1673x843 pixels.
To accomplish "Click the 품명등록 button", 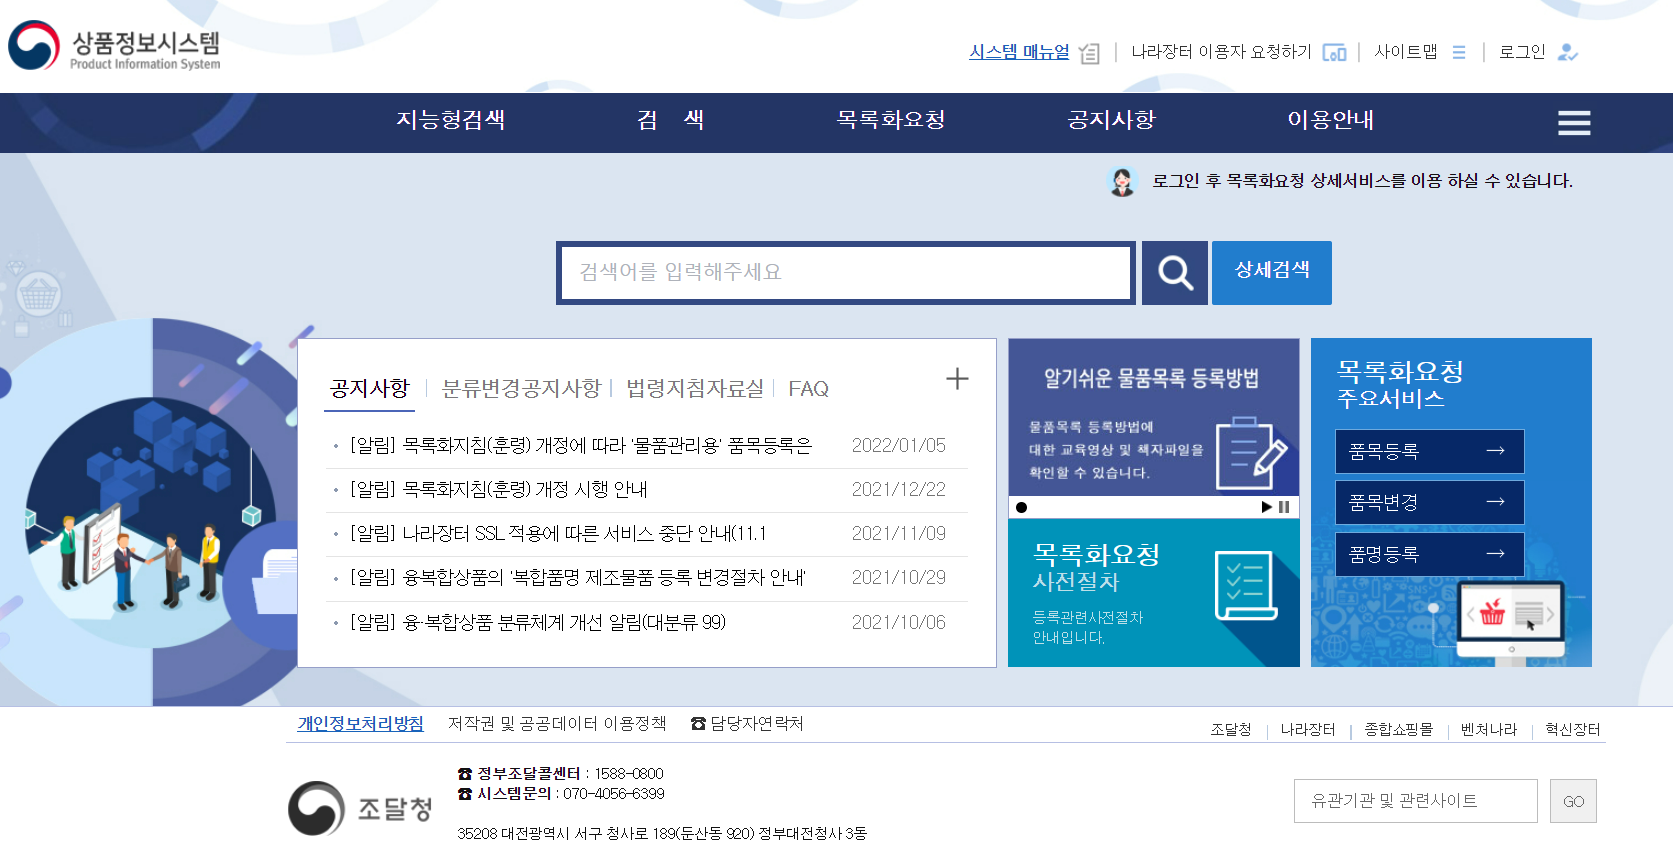I will click(1430, 554).
